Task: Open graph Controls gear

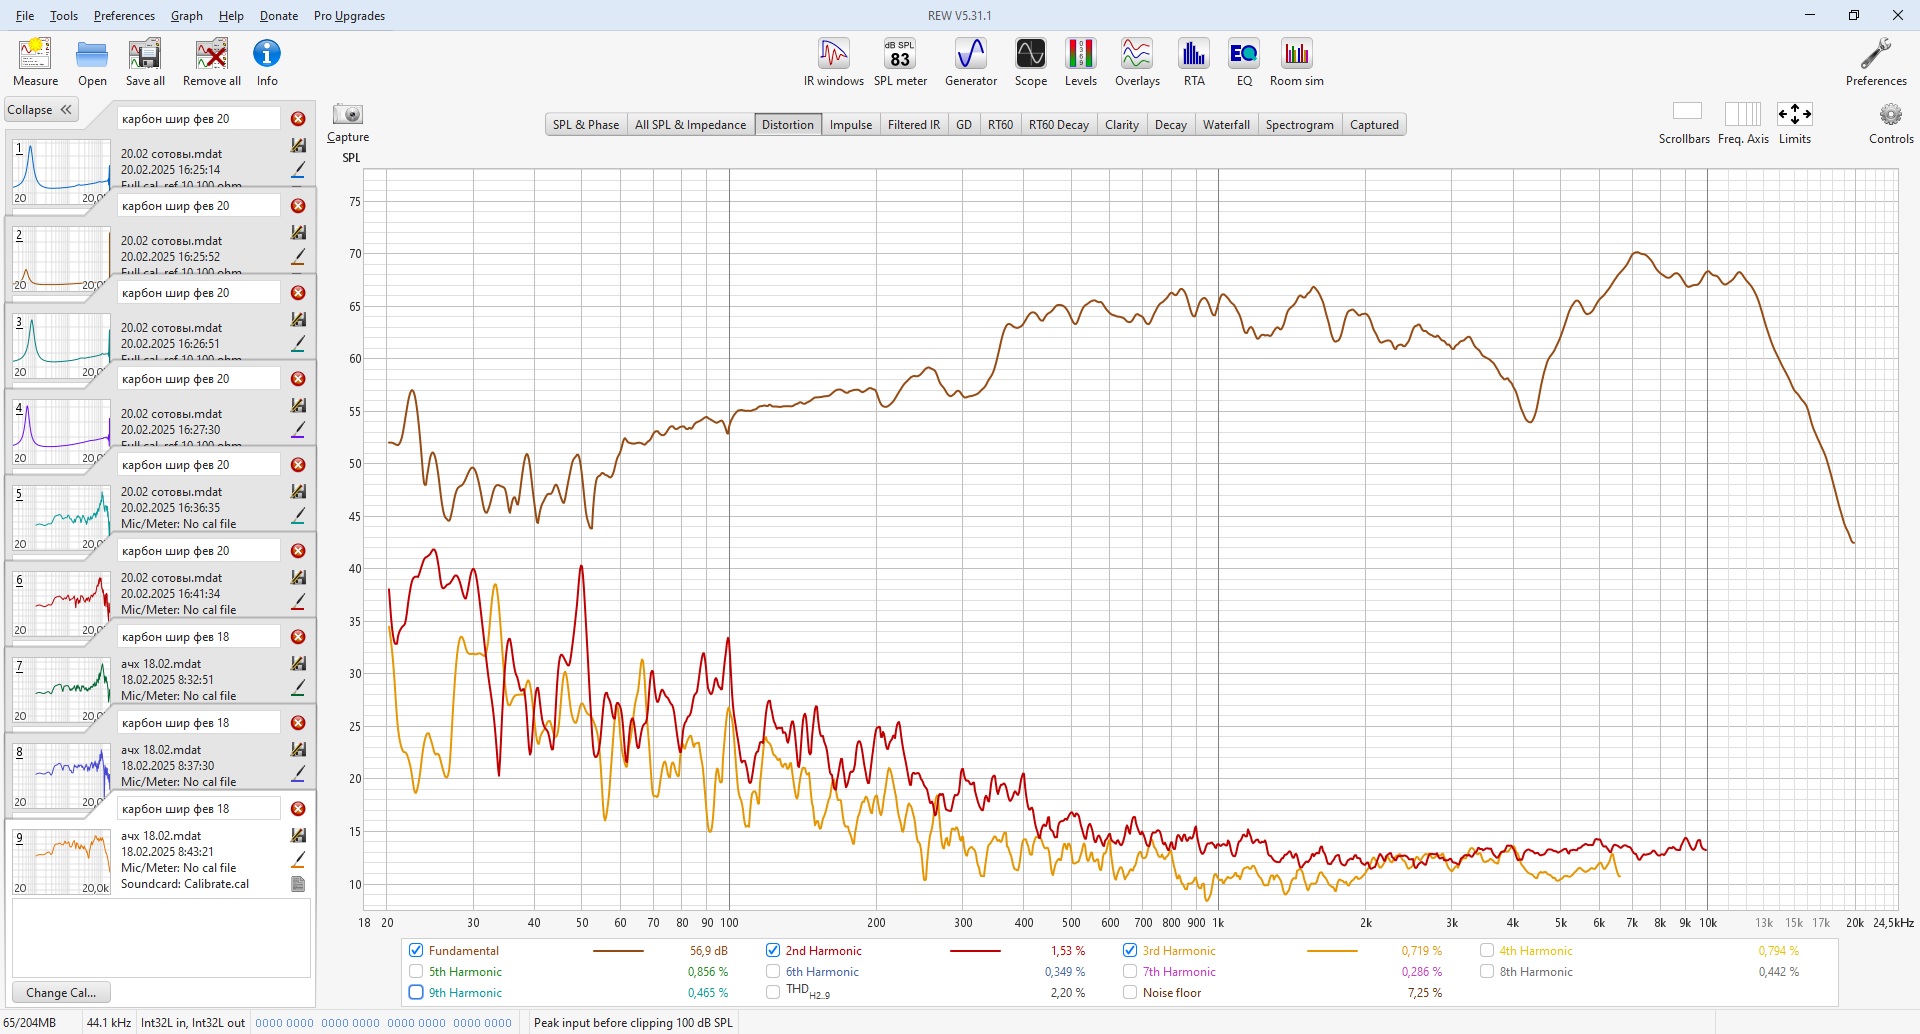Action: point(1891,123)
